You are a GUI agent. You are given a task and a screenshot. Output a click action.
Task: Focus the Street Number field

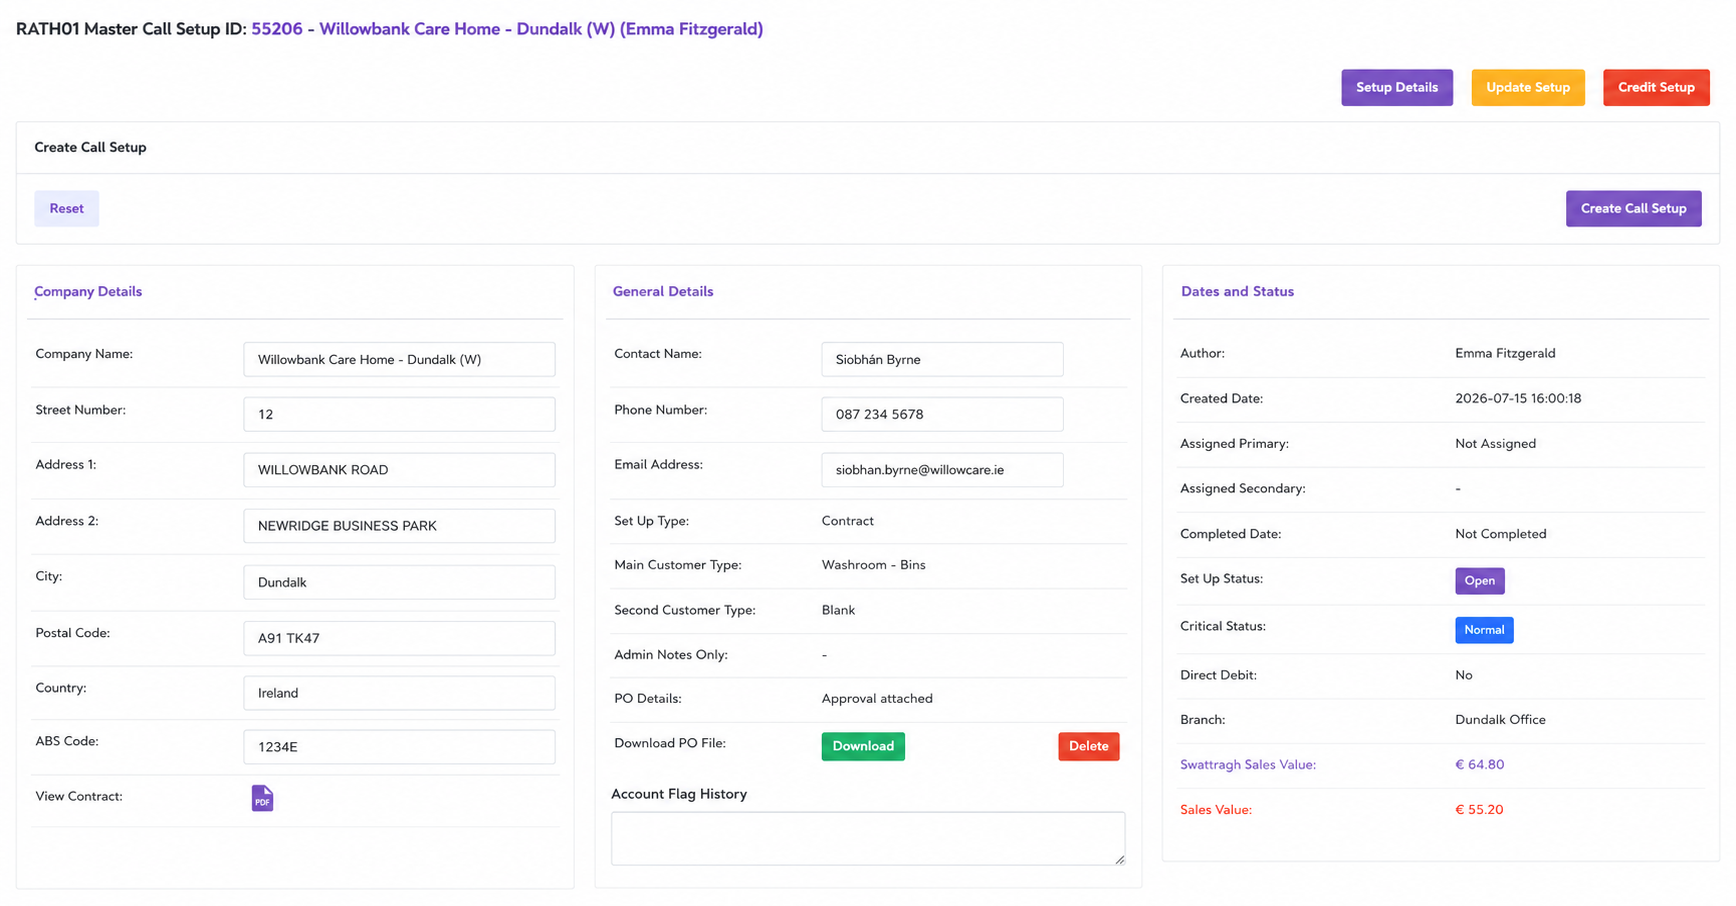(x=399, y=415)
